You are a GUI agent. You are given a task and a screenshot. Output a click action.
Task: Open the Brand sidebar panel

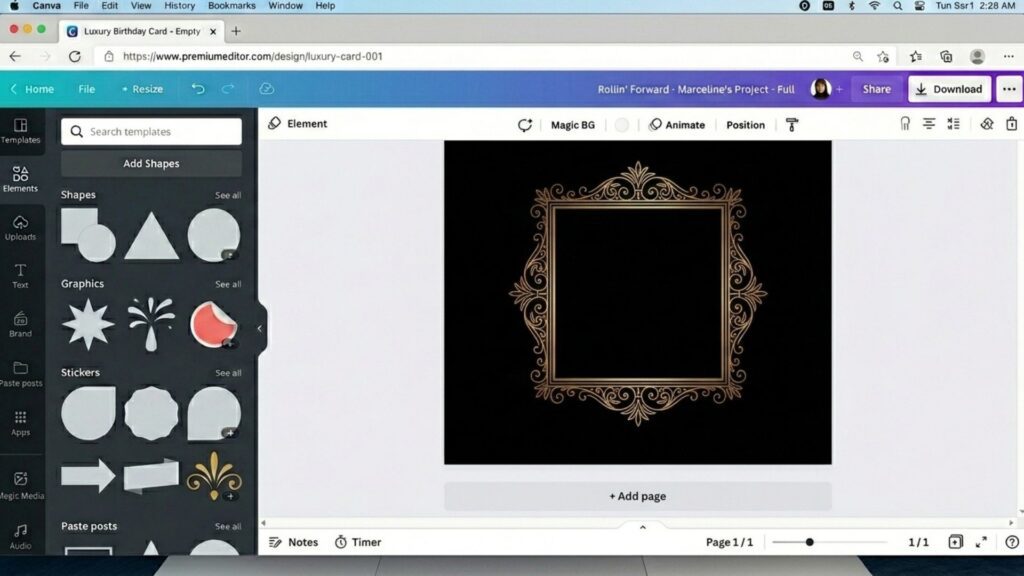20,325
